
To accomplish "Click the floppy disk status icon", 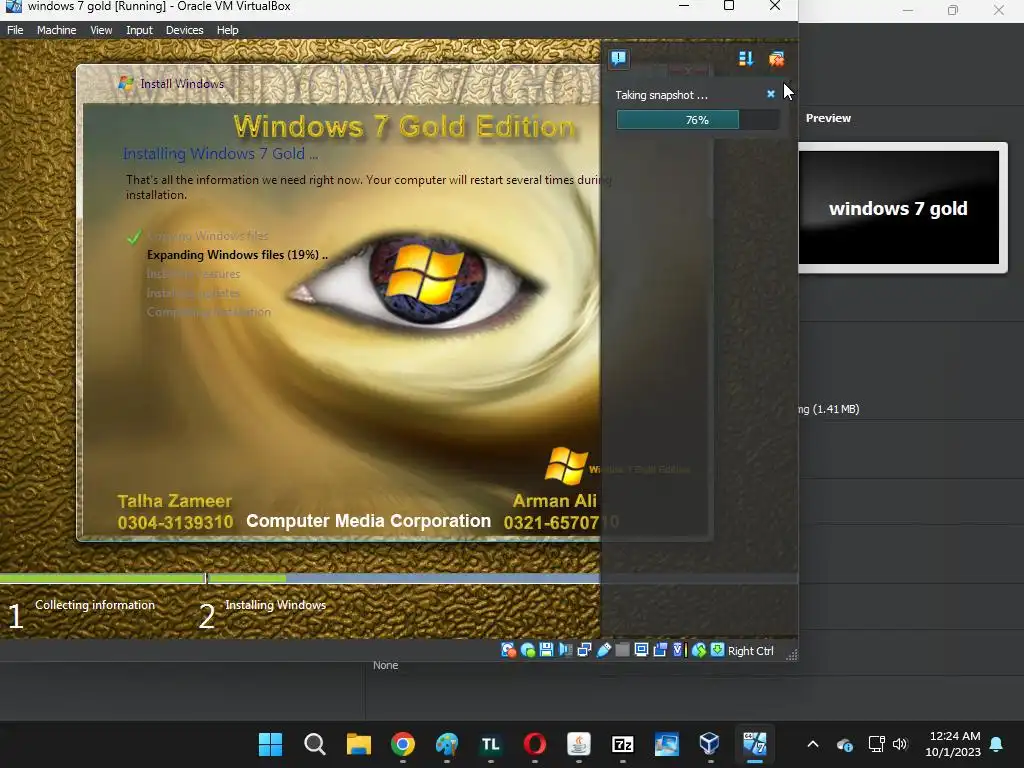I will coord(547,650).
